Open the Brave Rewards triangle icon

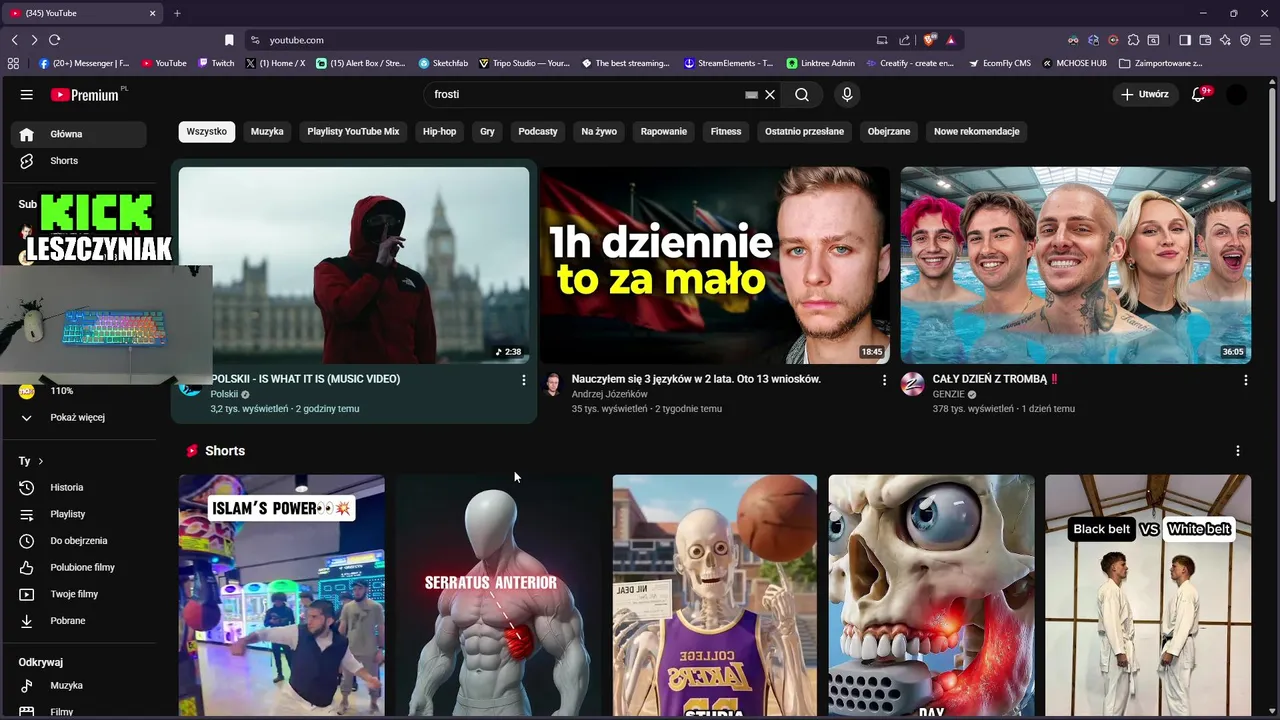pyautogui.click(x=951, y=40)
